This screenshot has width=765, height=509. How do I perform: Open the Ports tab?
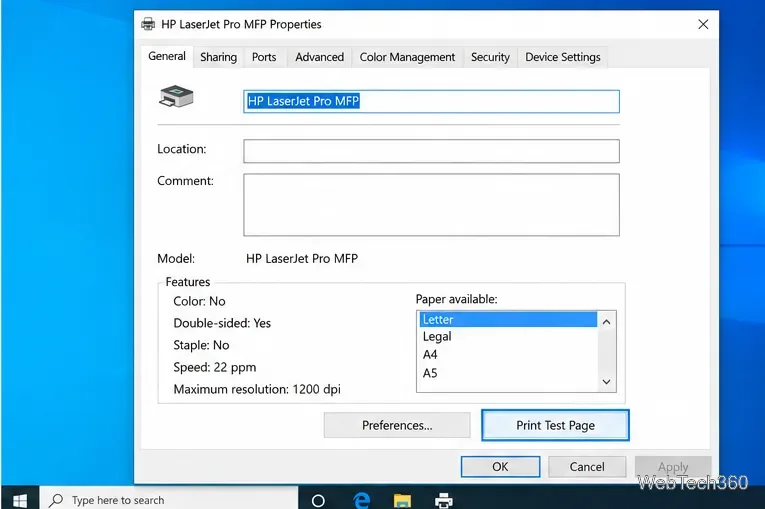(264, 57)
